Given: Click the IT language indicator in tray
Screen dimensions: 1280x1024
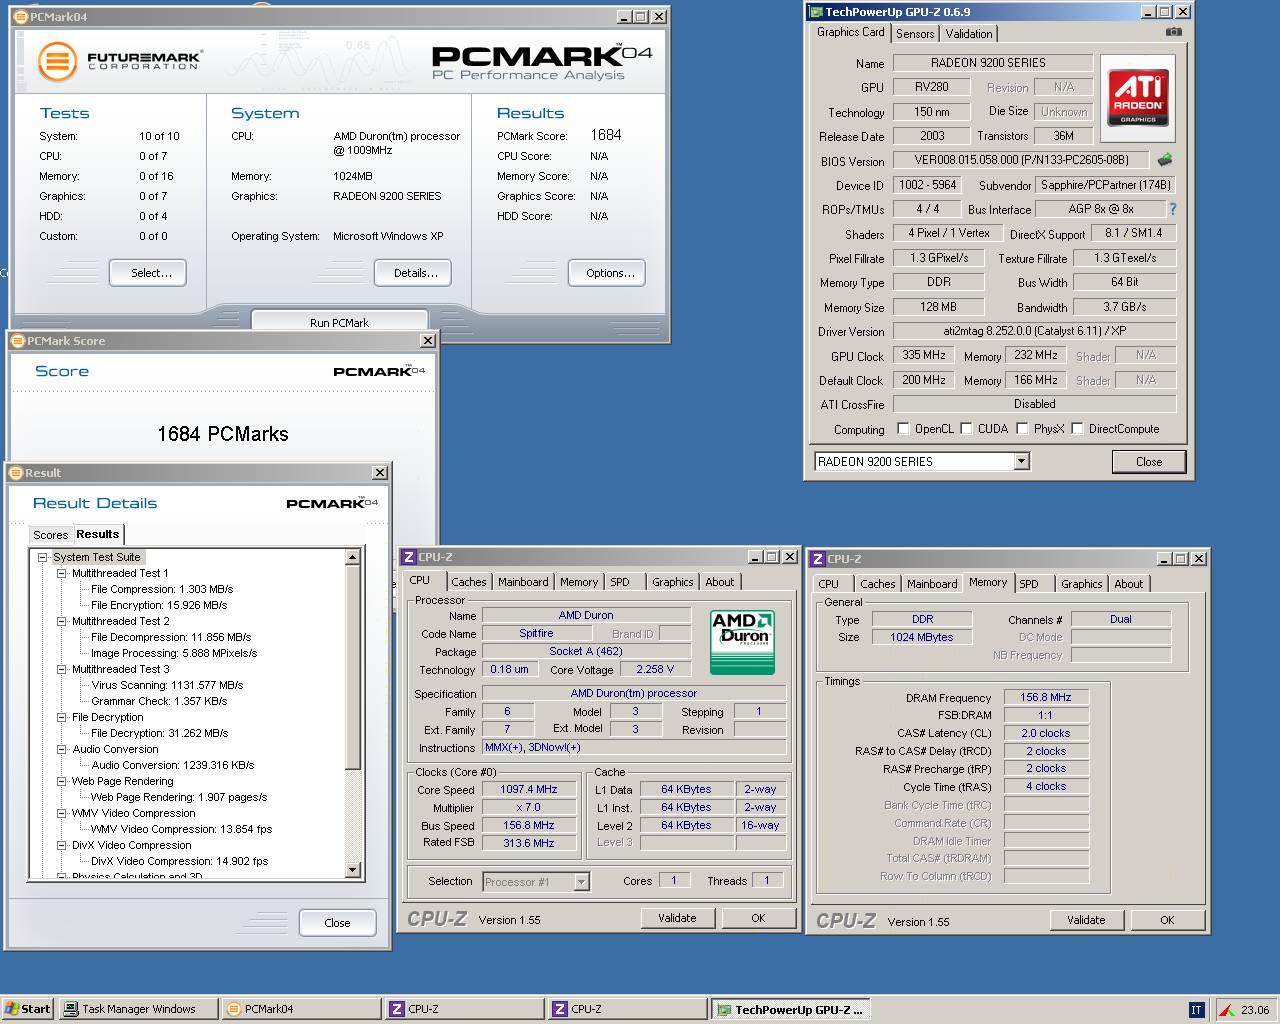Looking at the screenshot, I should coord(1196,1010).
